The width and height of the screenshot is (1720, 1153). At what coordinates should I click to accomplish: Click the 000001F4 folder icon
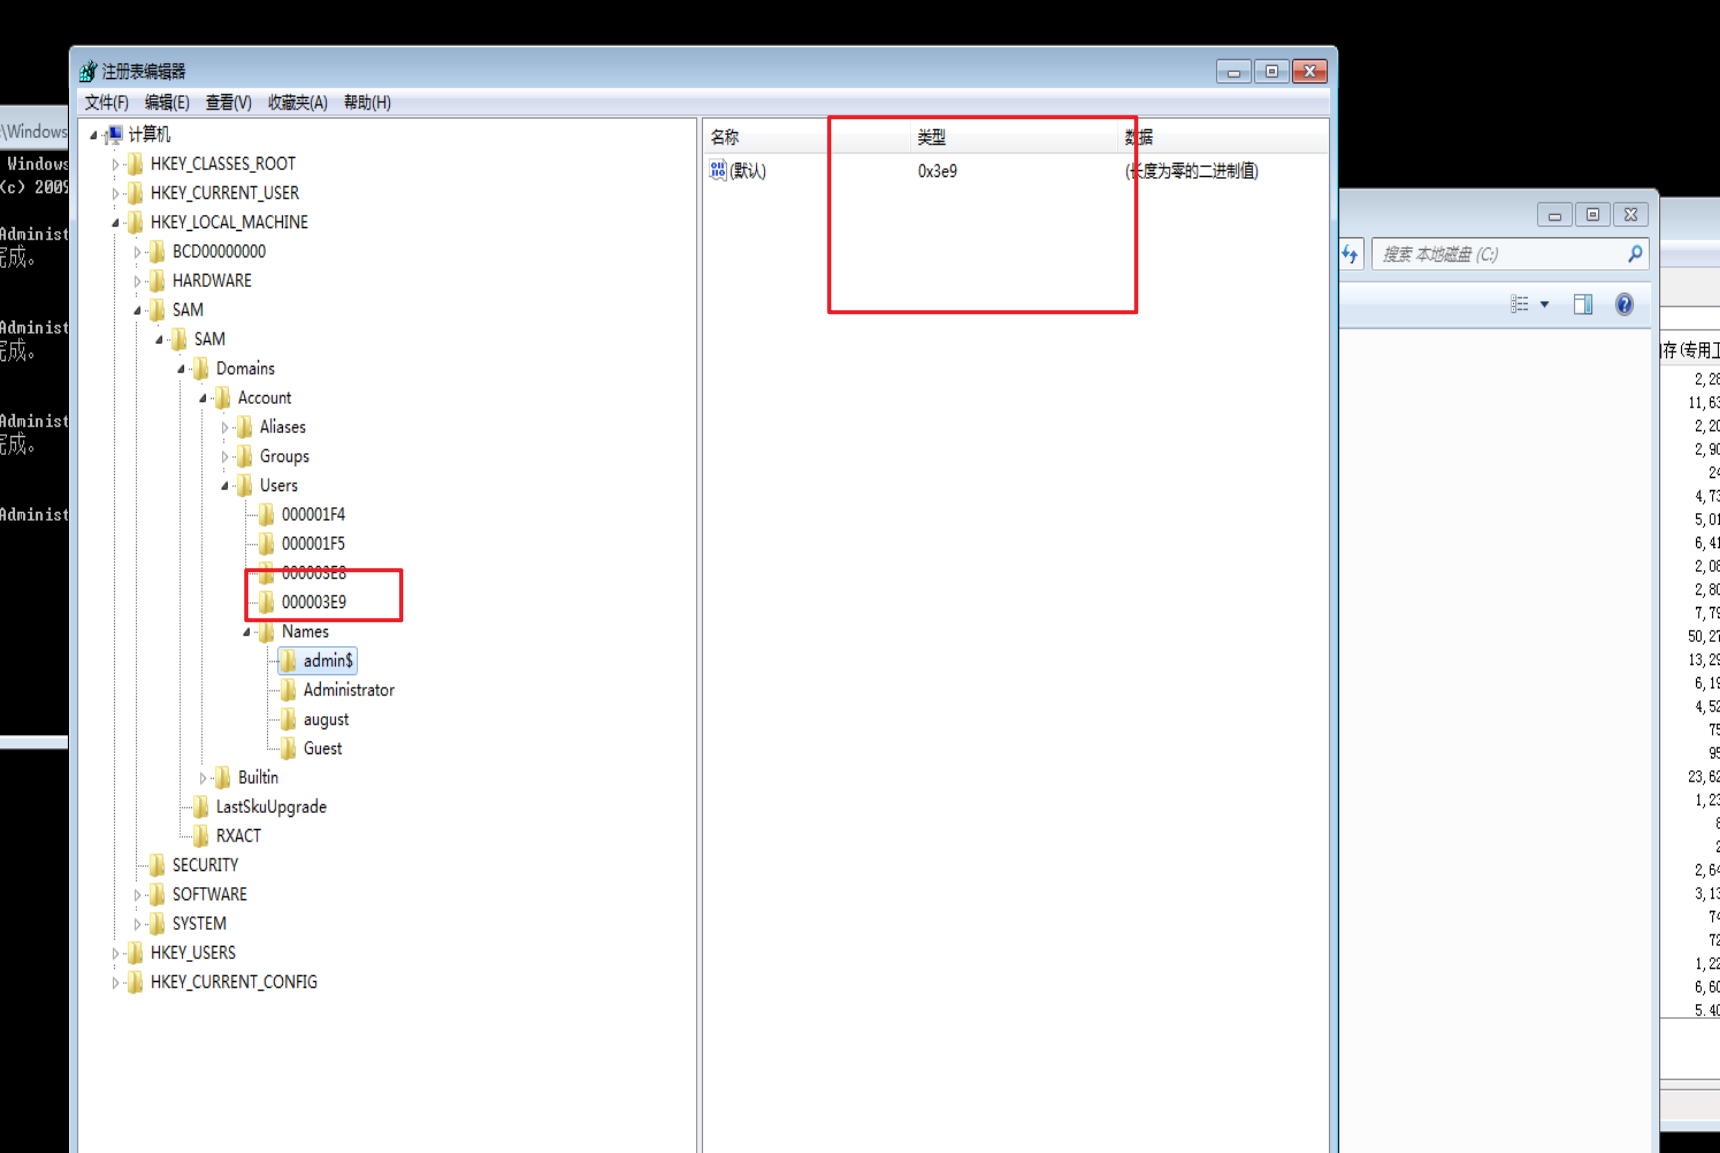tap(266, 514)
